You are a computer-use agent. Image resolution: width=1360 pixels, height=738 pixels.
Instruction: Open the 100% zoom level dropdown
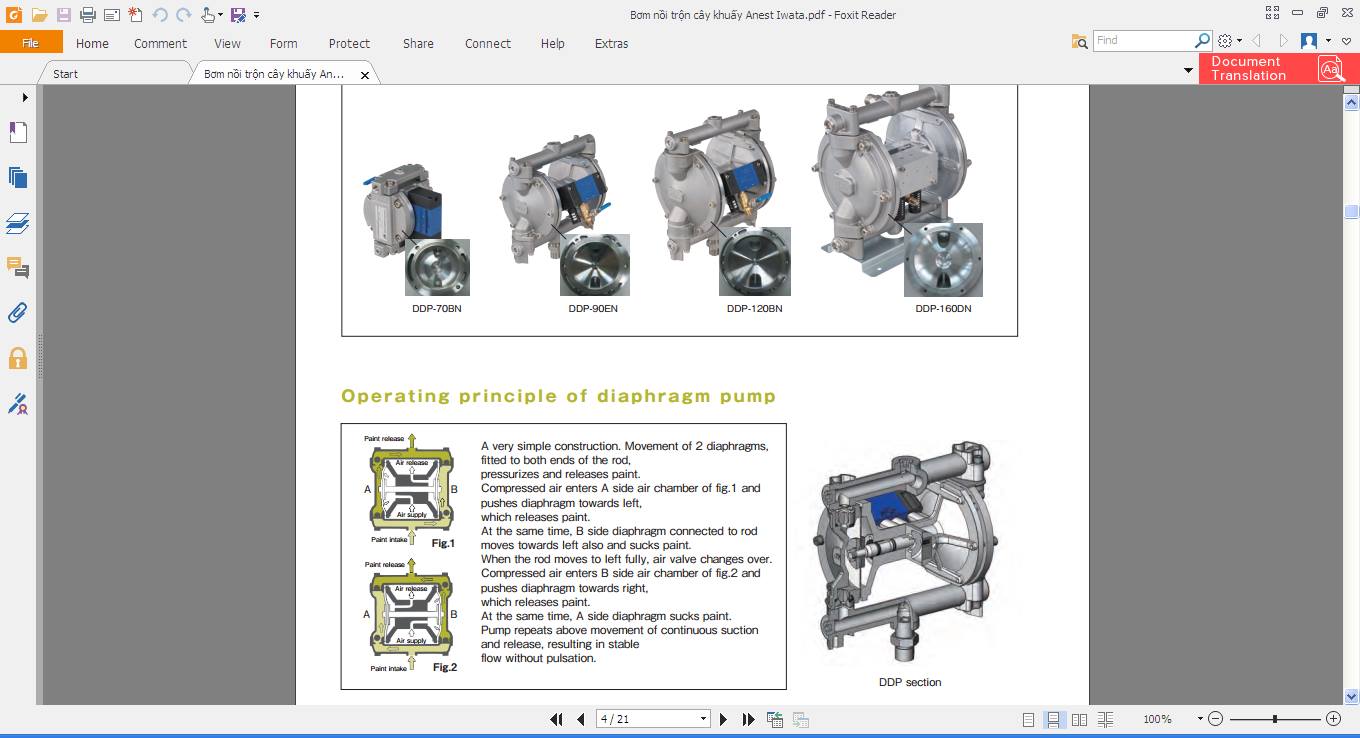click(1199, 719)
